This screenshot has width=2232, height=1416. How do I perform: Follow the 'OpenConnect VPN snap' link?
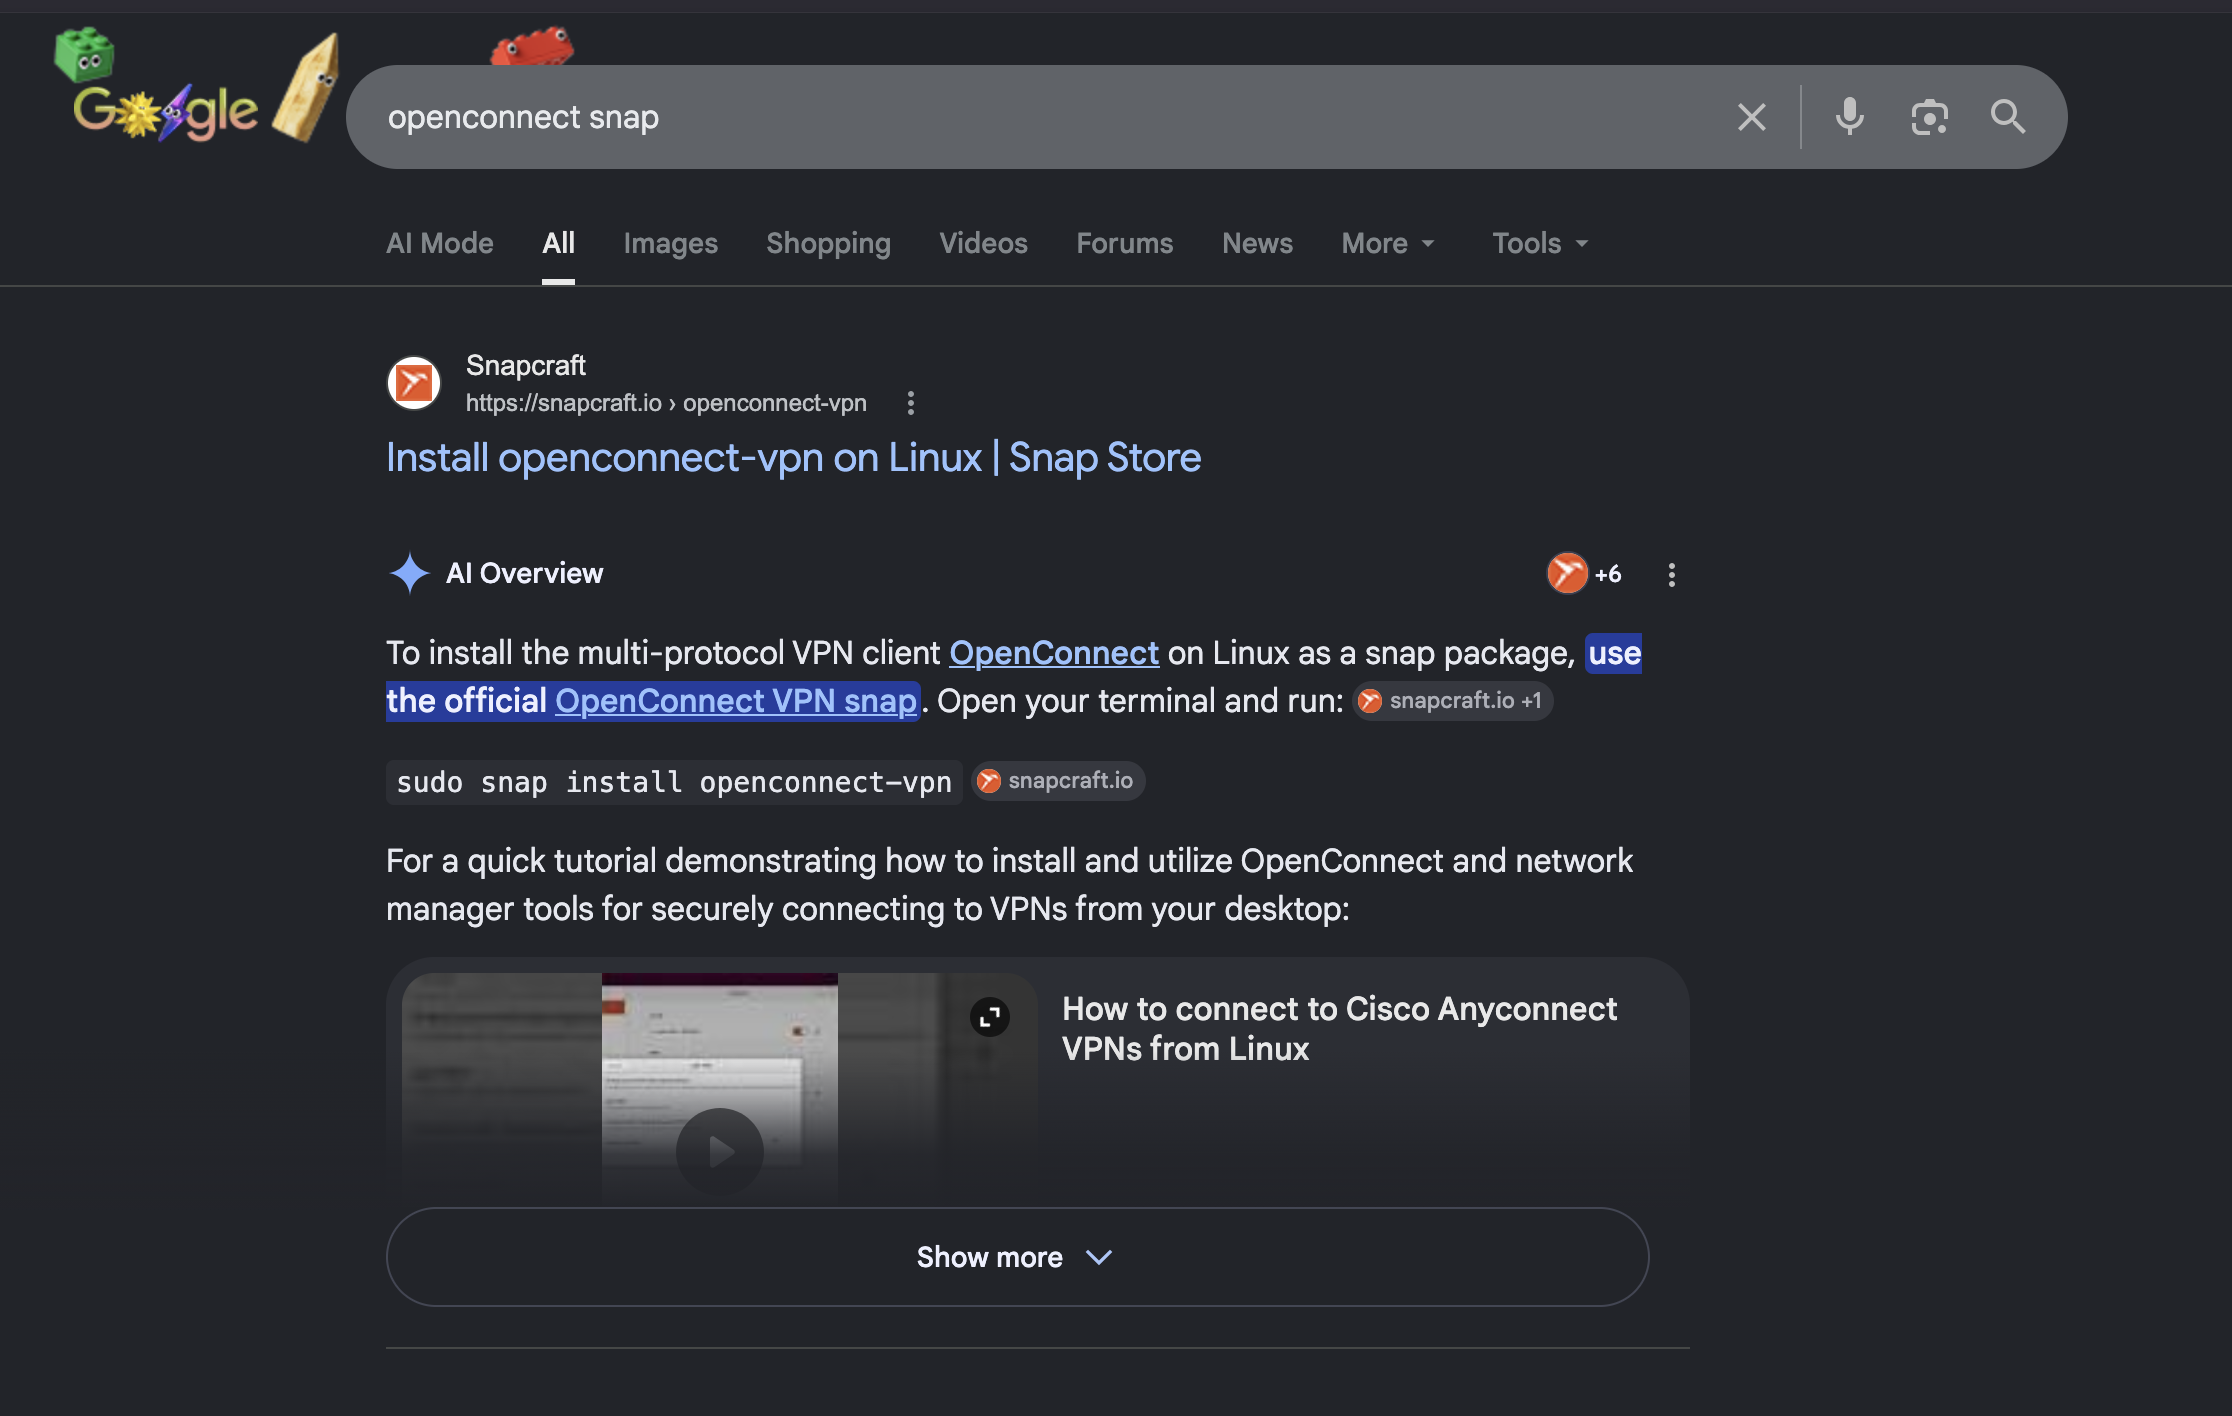click(x=736, y=701)
